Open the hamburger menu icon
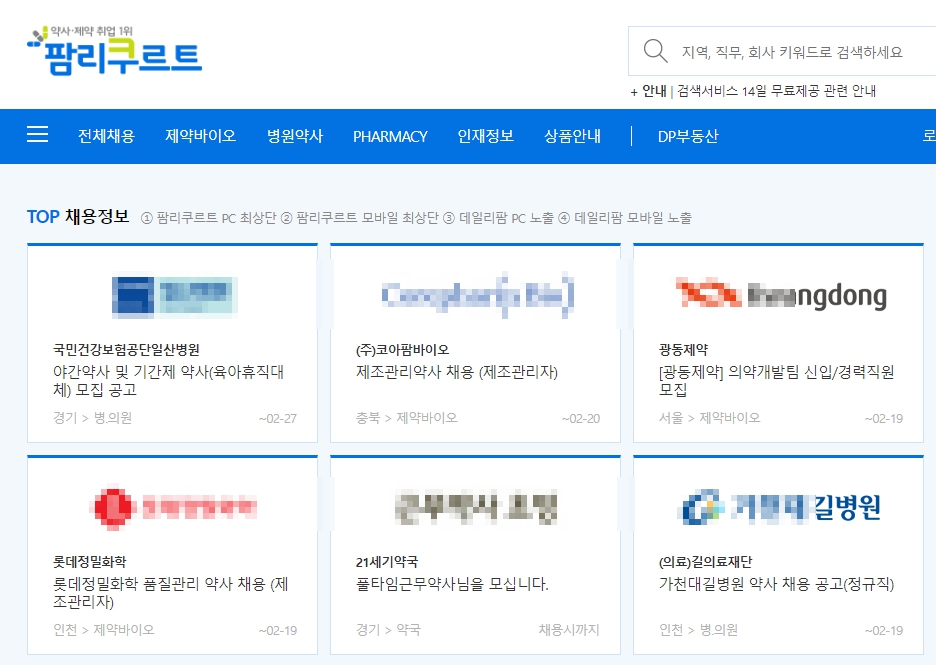Viewport: 936px width, 665px height. pyautogui.click(x=38, y=134)
